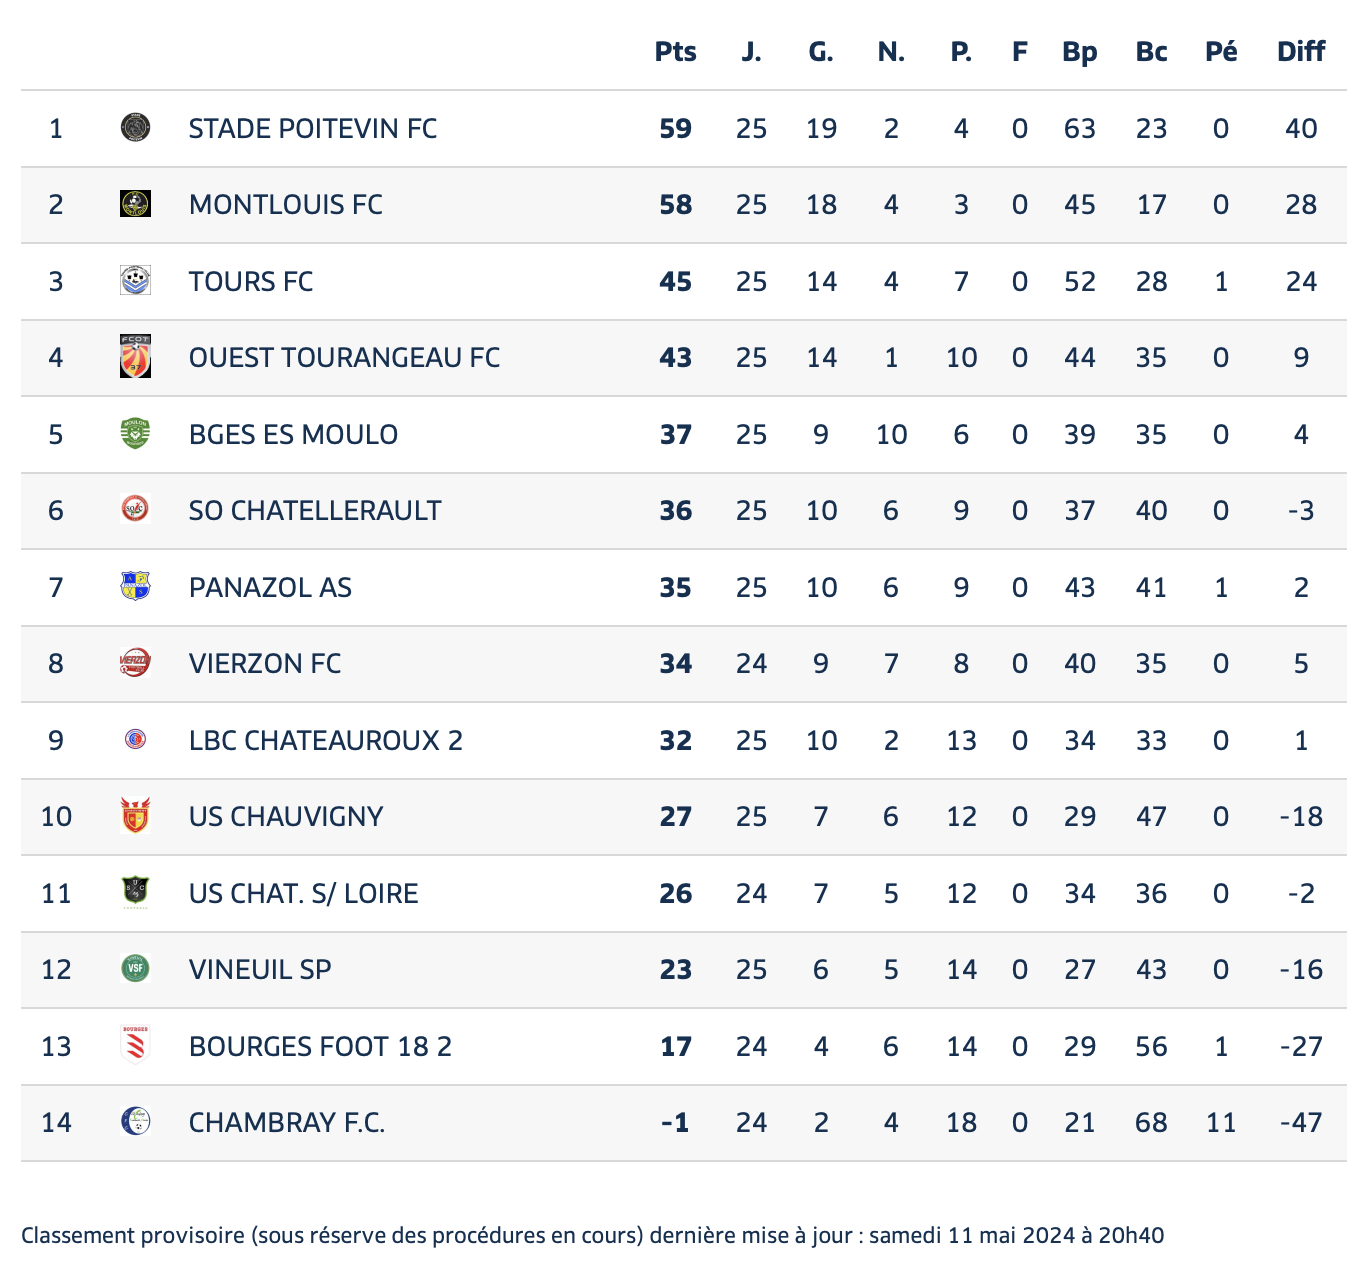Open the BOURGES FOOT 18 2 team link
This screenshot has width=1348, height=1264.
point(320,1046)
